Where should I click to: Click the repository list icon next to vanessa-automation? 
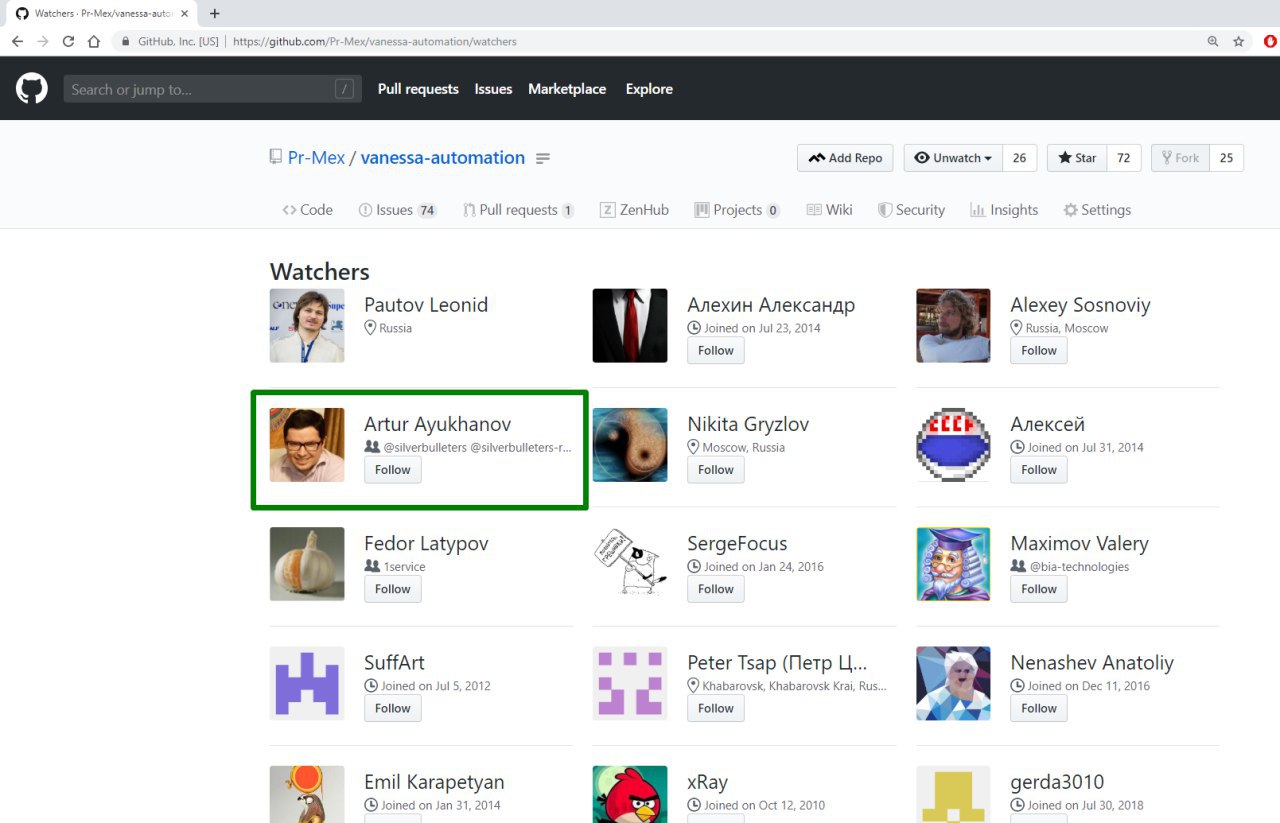click(543, 158)
